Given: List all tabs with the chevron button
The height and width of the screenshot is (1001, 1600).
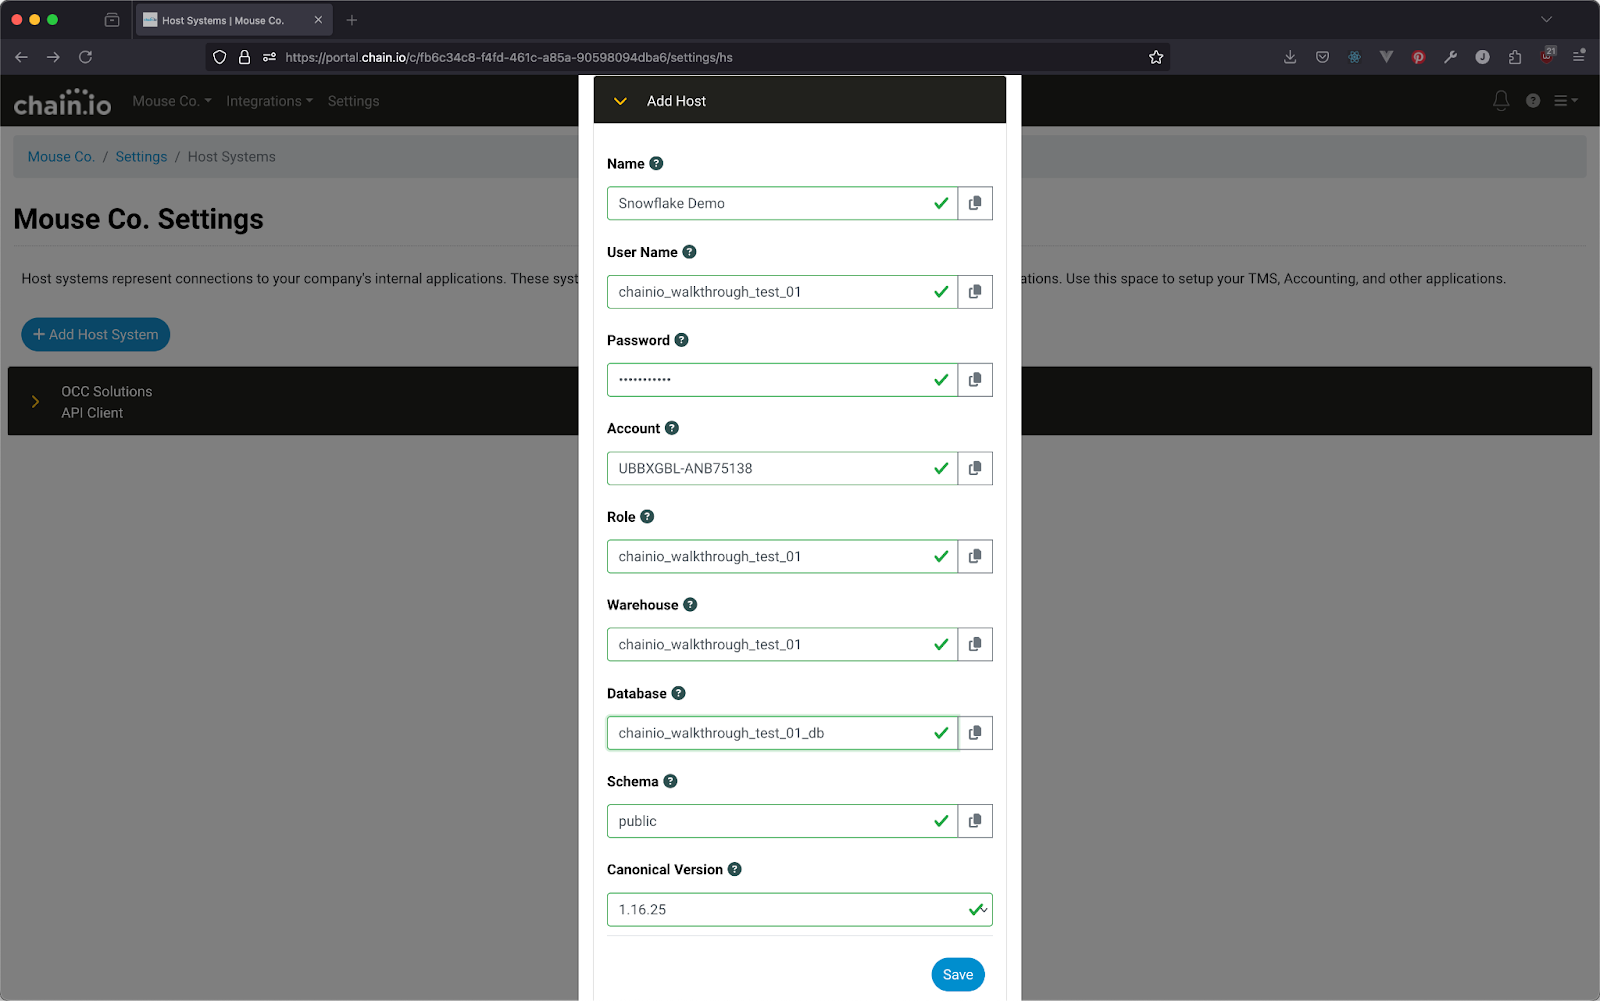Looking at the screenshot, I should 1546,19.
